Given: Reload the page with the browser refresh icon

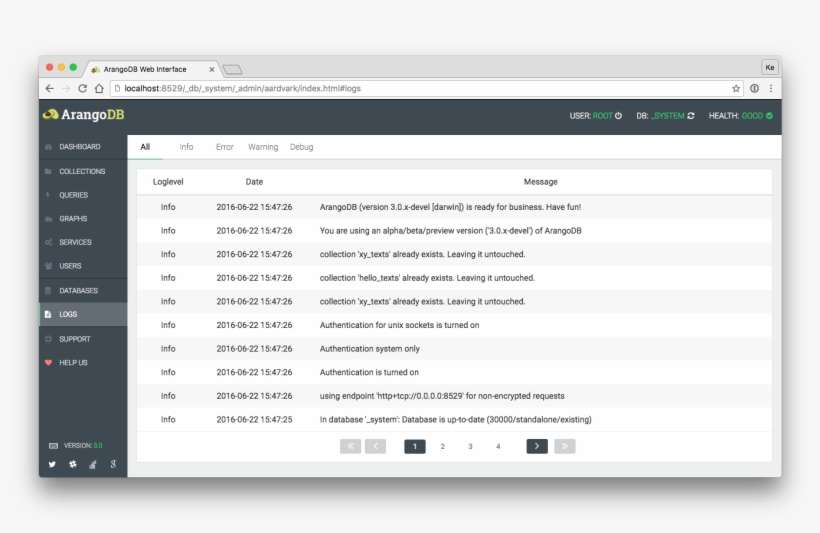Looking at the screenshot, I should point(83,88).
